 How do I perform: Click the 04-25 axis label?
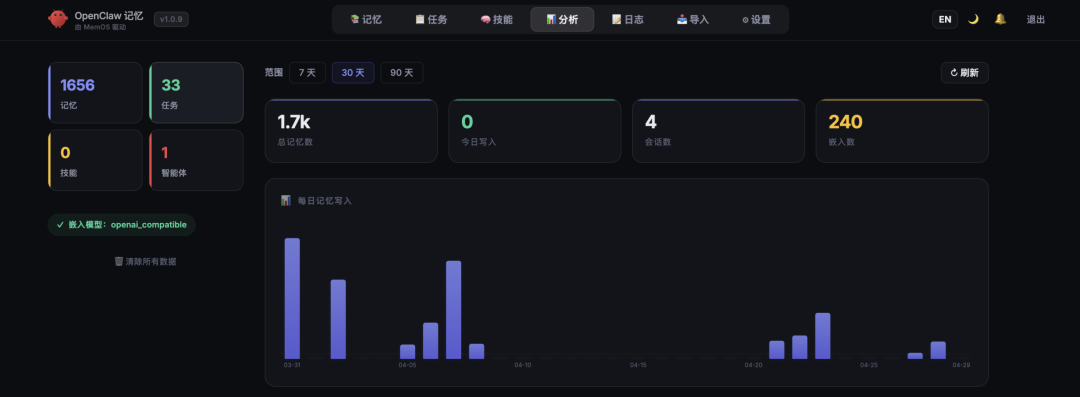pos(869,365)
